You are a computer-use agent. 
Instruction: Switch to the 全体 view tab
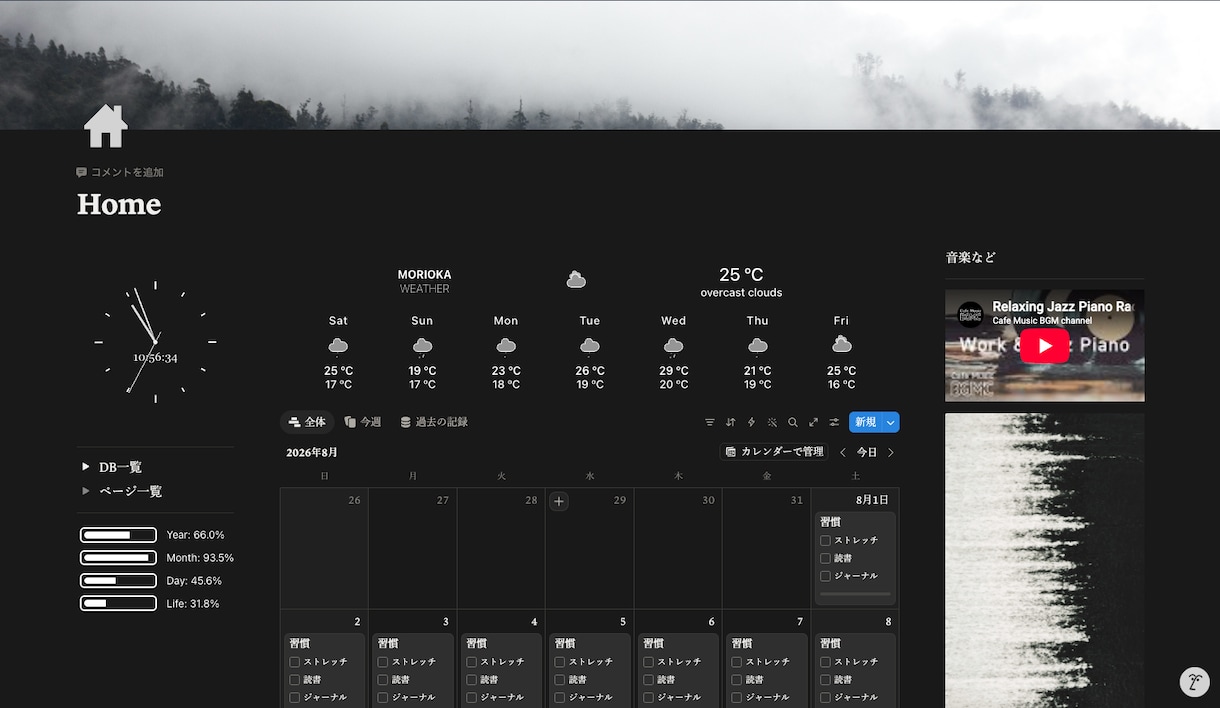coord(307,422)
